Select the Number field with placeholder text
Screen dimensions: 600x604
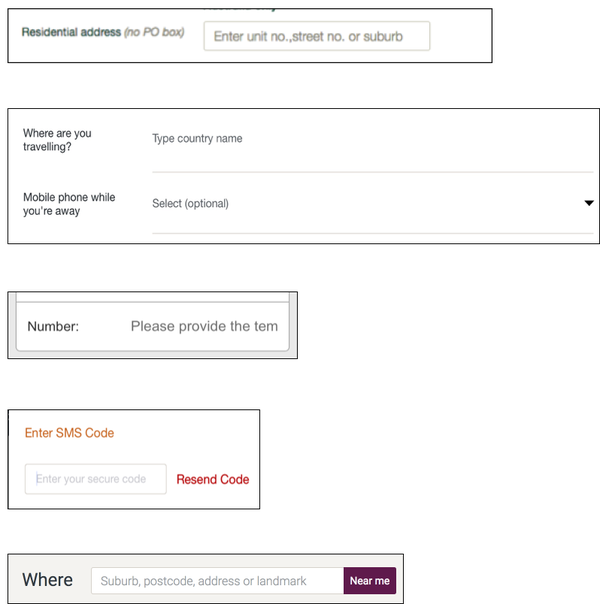pos(204,326)
